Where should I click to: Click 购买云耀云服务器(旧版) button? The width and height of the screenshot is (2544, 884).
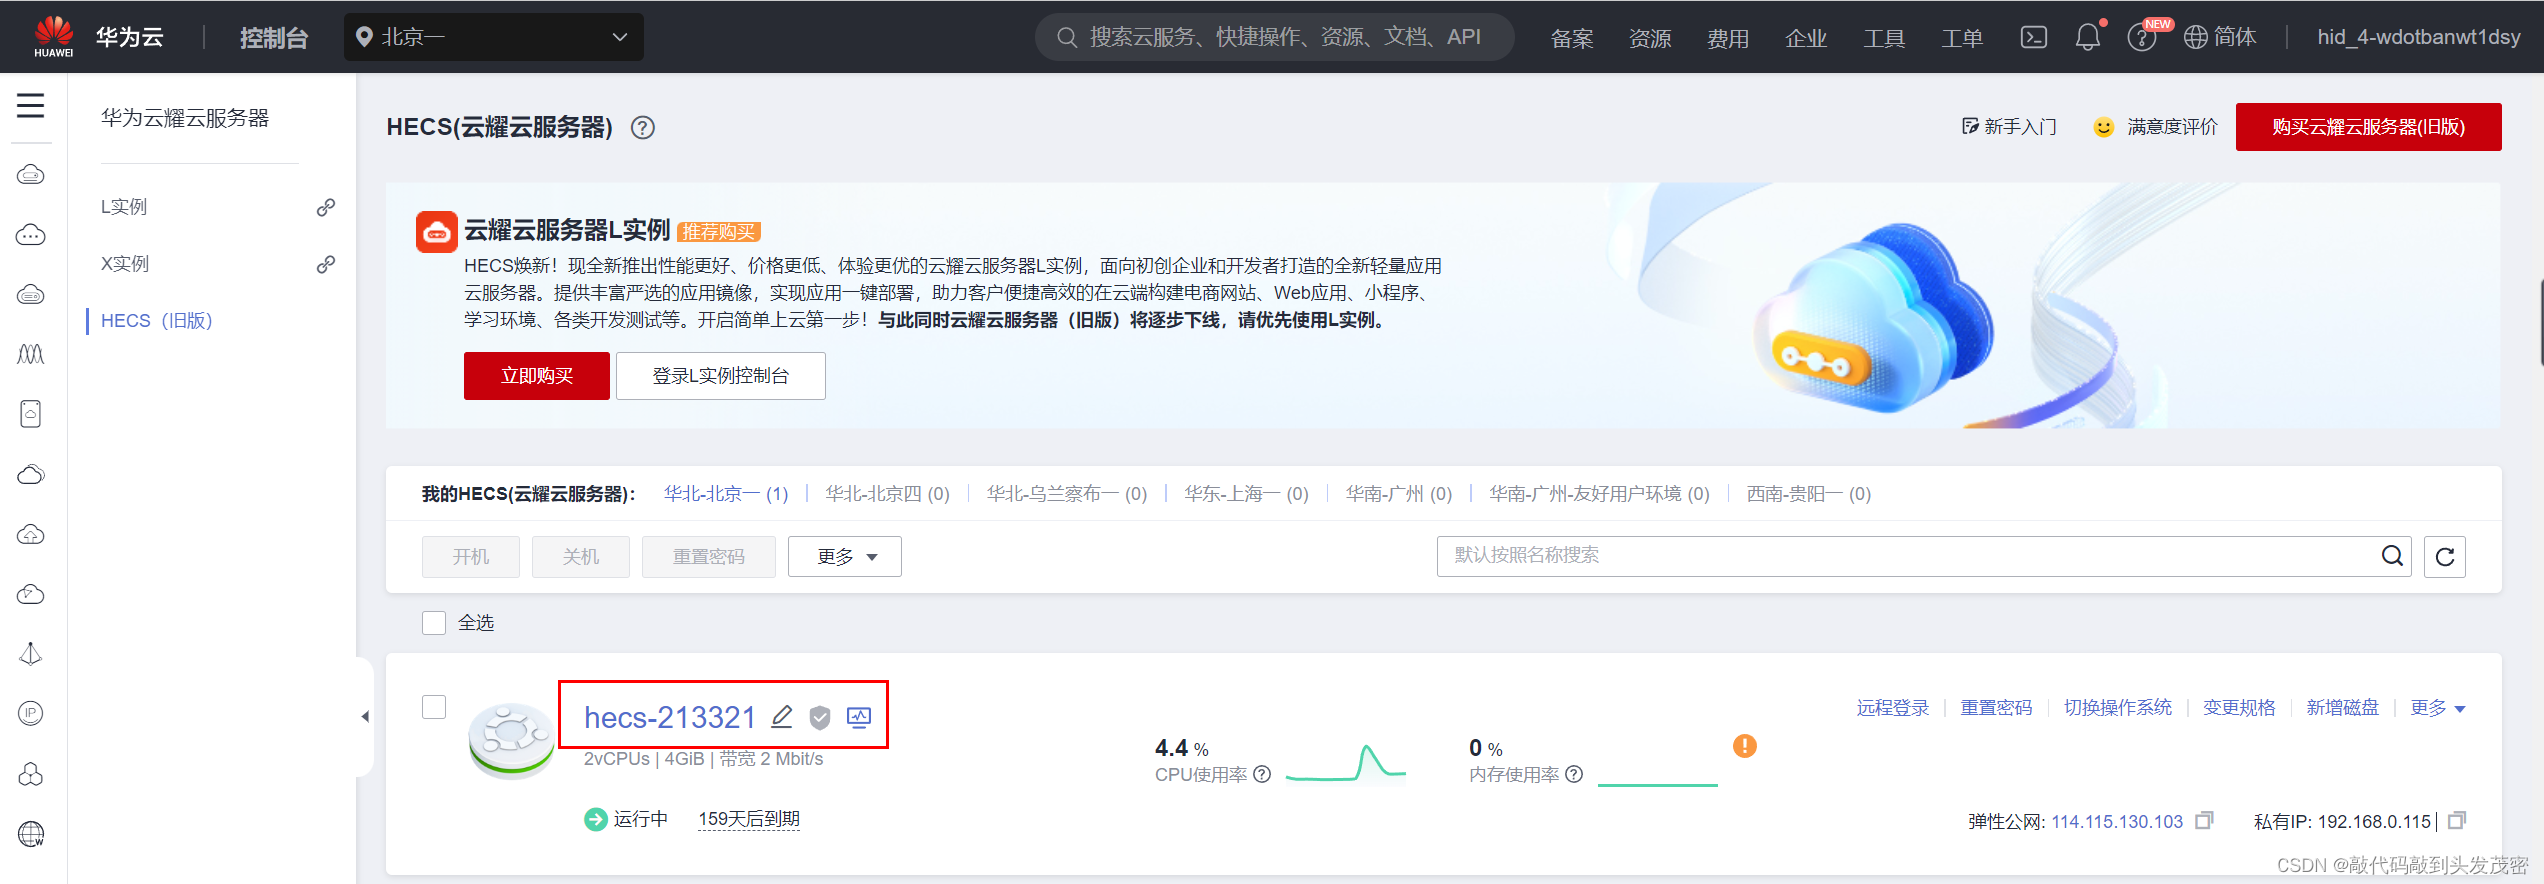[x=2369, y=127]
